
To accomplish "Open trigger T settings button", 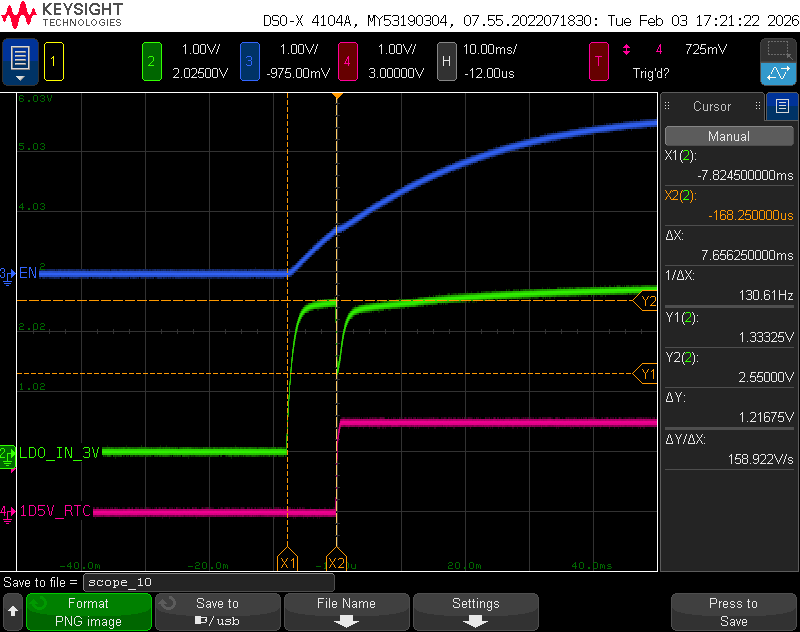I will (599, 62).
